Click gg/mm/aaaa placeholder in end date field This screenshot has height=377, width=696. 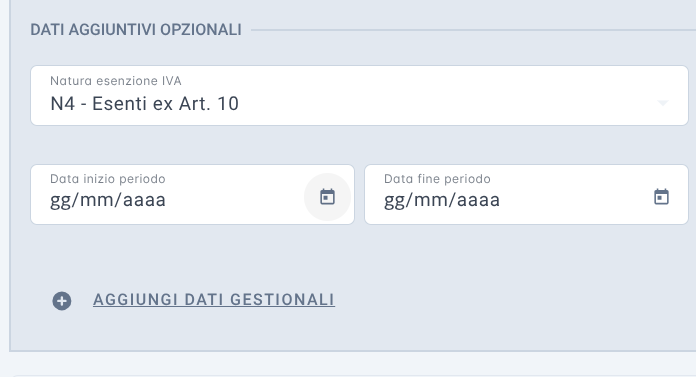click(442, 200)
